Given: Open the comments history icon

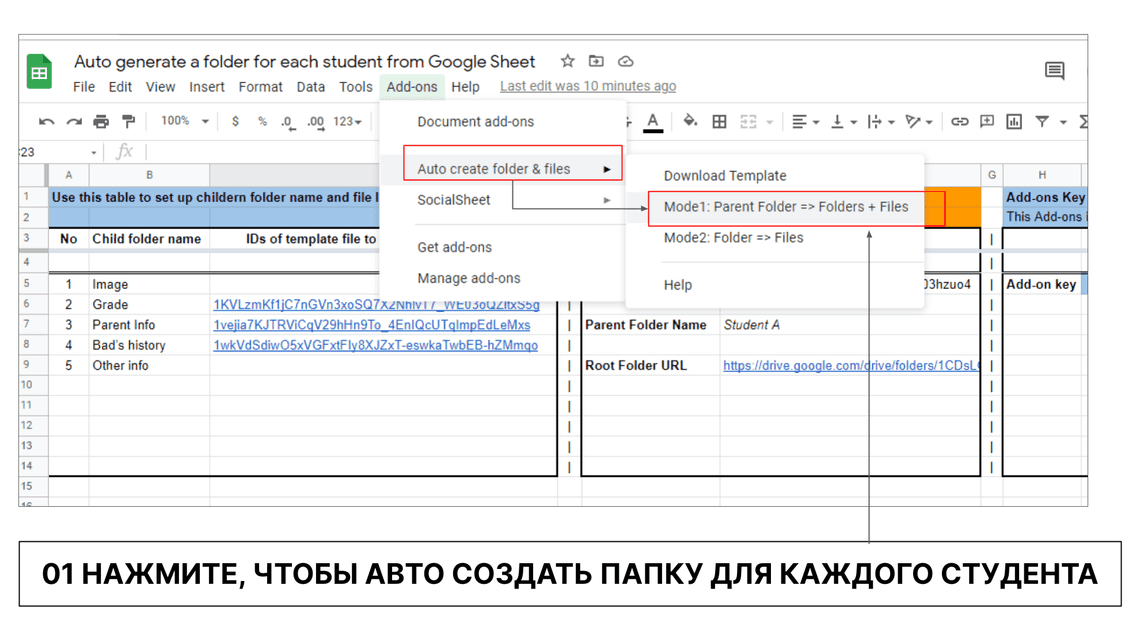Looking at the screenshot, I should (1054, 71).
